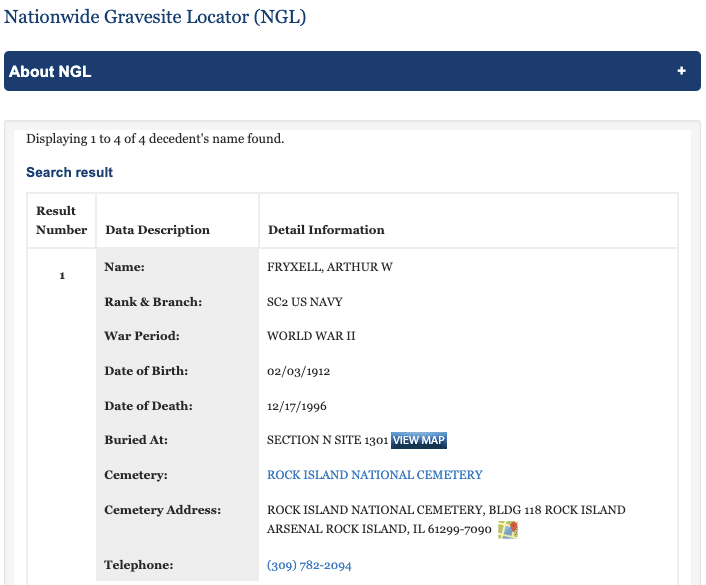Click the Telephone: label

pos(139,565)
